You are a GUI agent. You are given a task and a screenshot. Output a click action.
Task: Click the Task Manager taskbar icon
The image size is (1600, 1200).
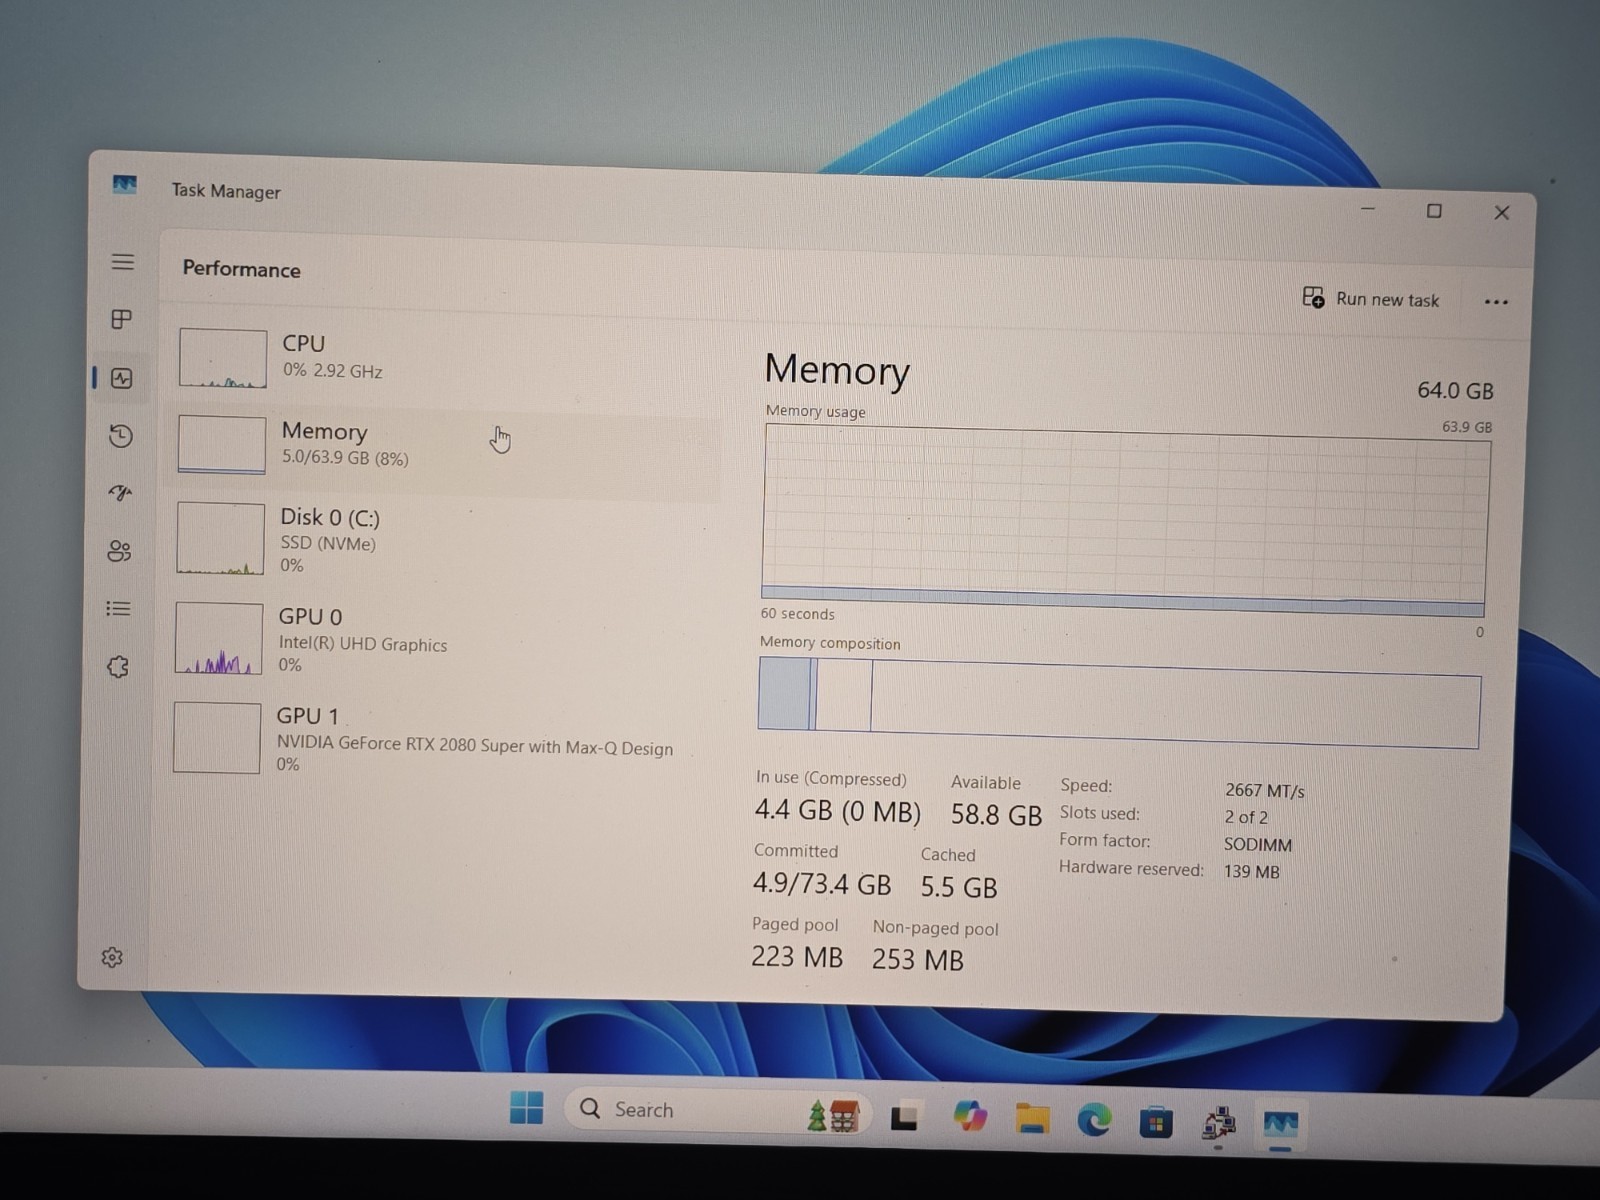tap(1281, 1125)
